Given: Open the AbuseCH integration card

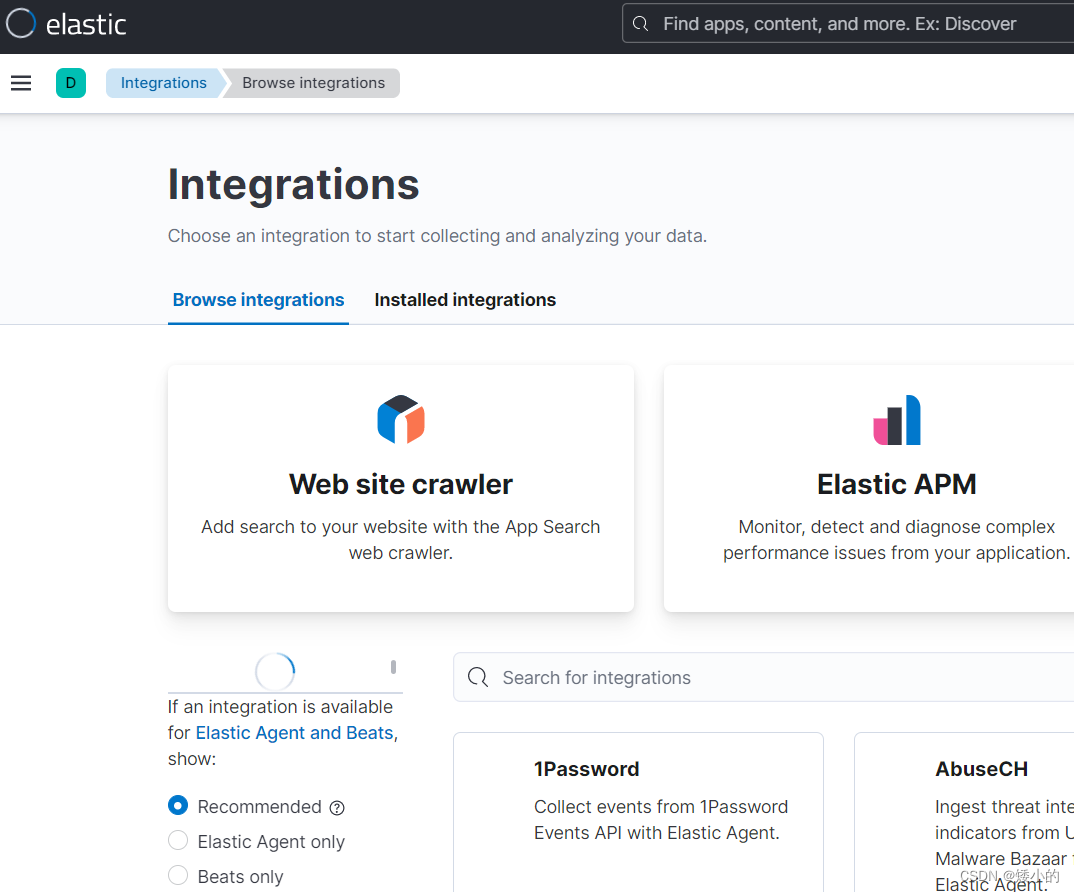Looking at the screenshot, I should [964, 813].
